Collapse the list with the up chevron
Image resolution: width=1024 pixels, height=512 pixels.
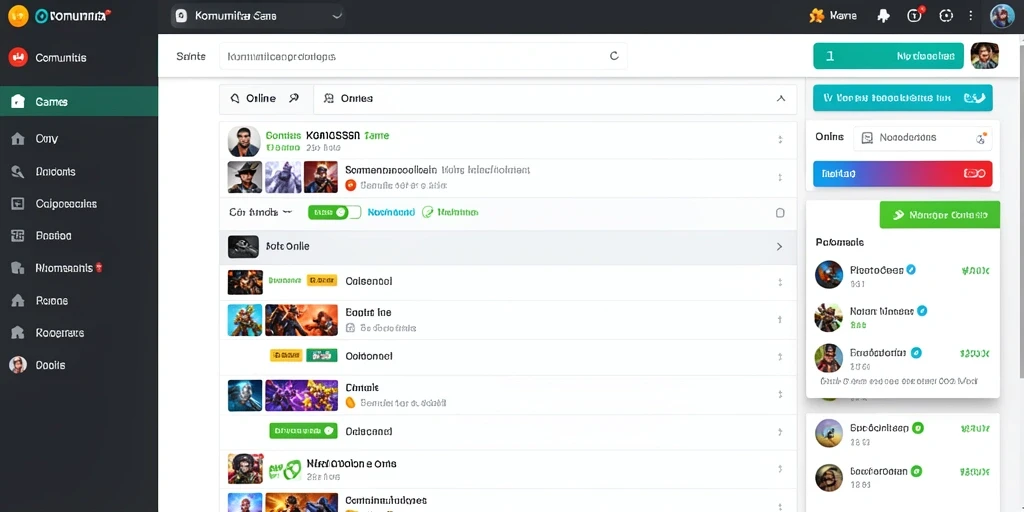[780, 99]
